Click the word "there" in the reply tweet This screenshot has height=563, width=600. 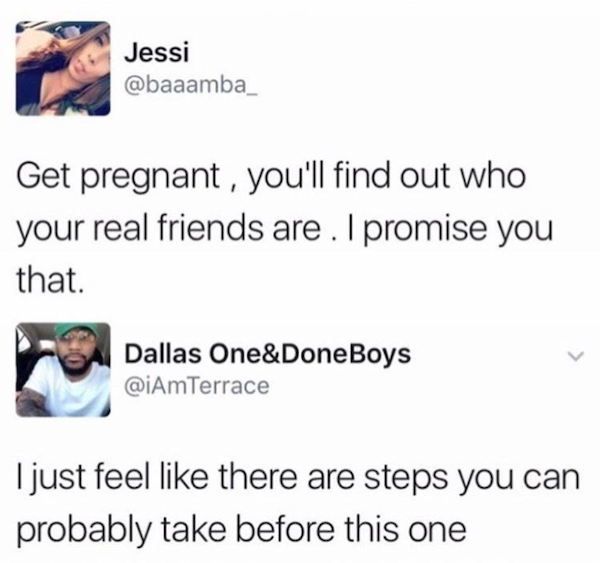pos(258,478)
